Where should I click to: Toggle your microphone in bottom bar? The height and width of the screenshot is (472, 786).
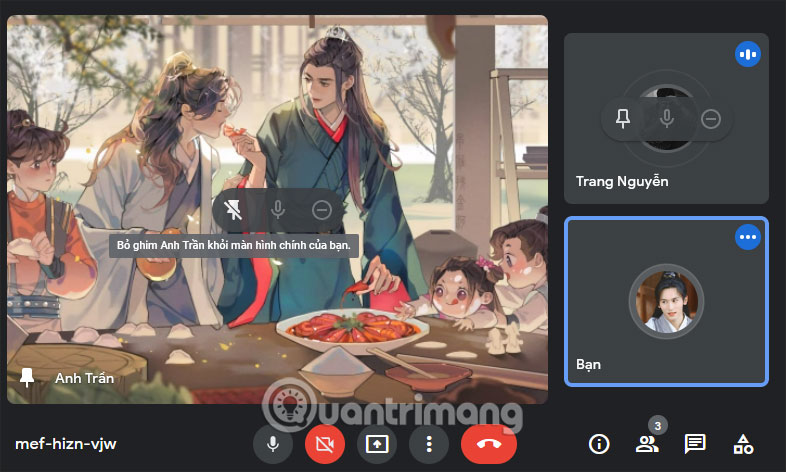(273, 444)
